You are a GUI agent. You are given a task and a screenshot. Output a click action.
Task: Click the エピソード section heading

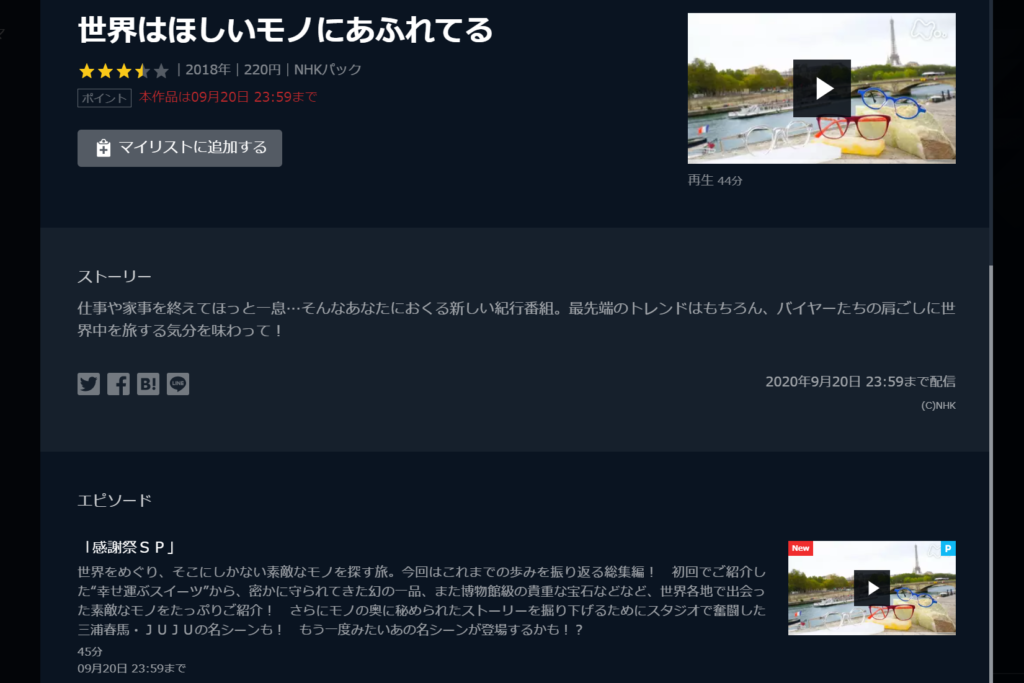point(114,500)
